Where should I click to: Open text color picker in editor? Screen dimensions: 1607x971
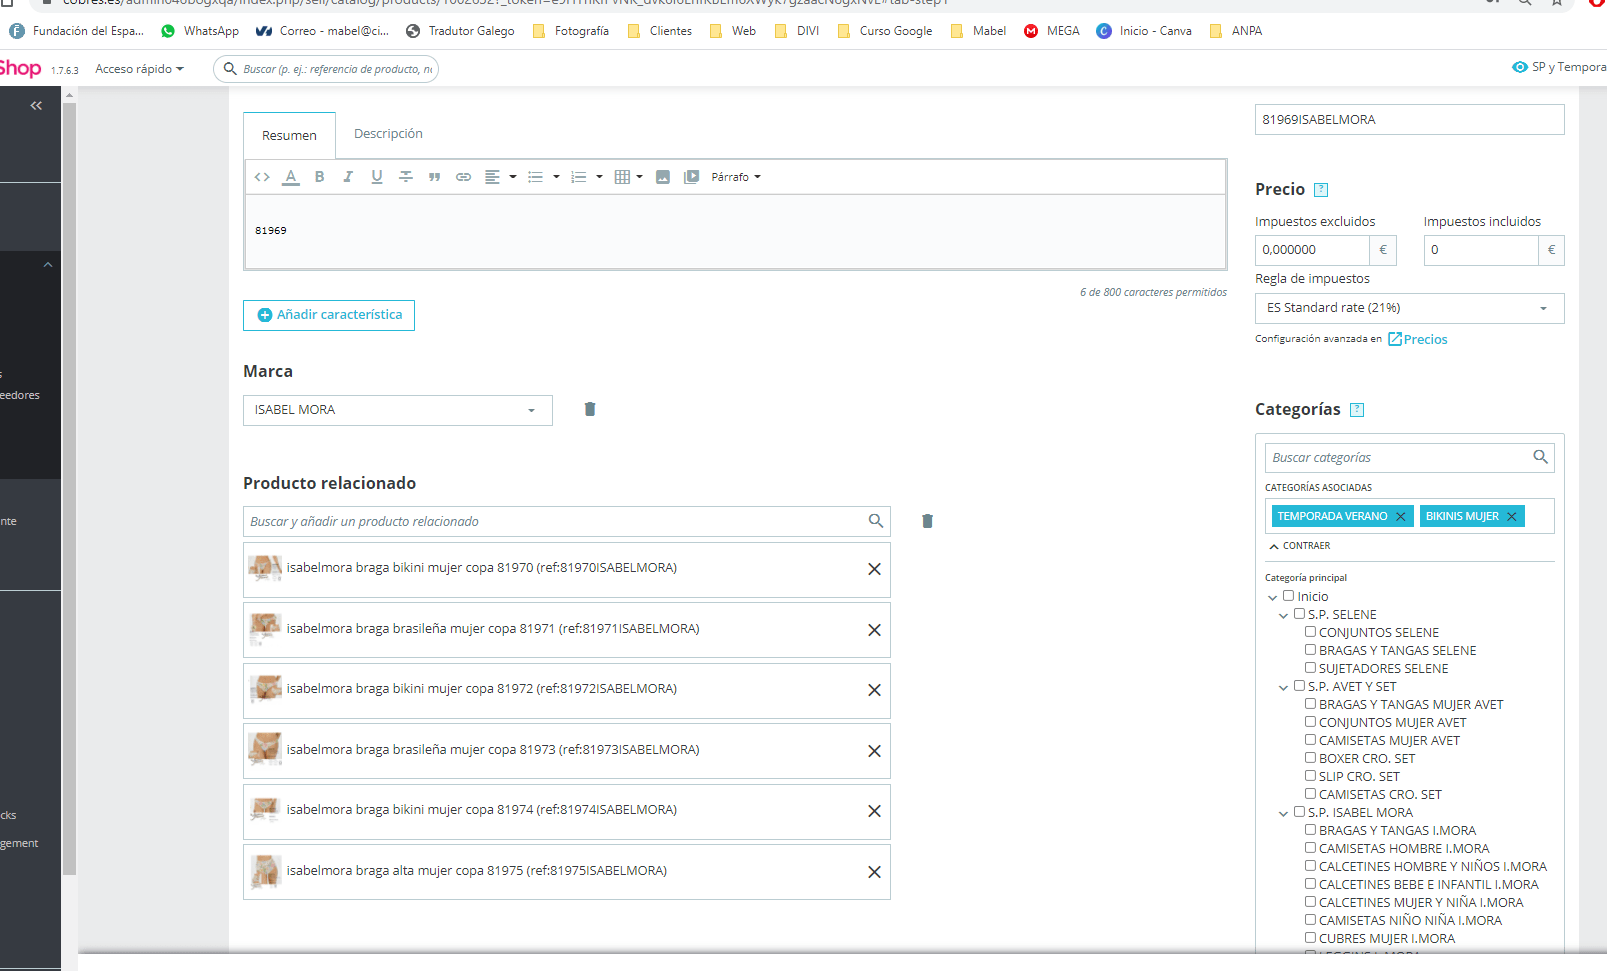pos(291,177)
